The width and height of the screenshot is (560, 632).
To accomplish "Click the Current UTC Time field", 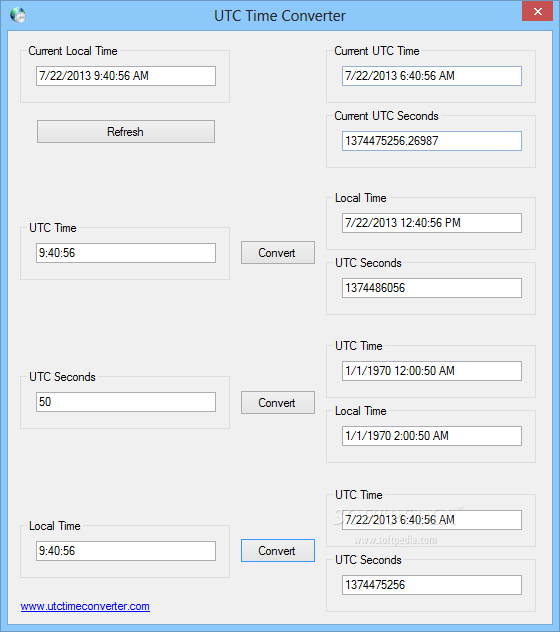I will click(432, 76).
